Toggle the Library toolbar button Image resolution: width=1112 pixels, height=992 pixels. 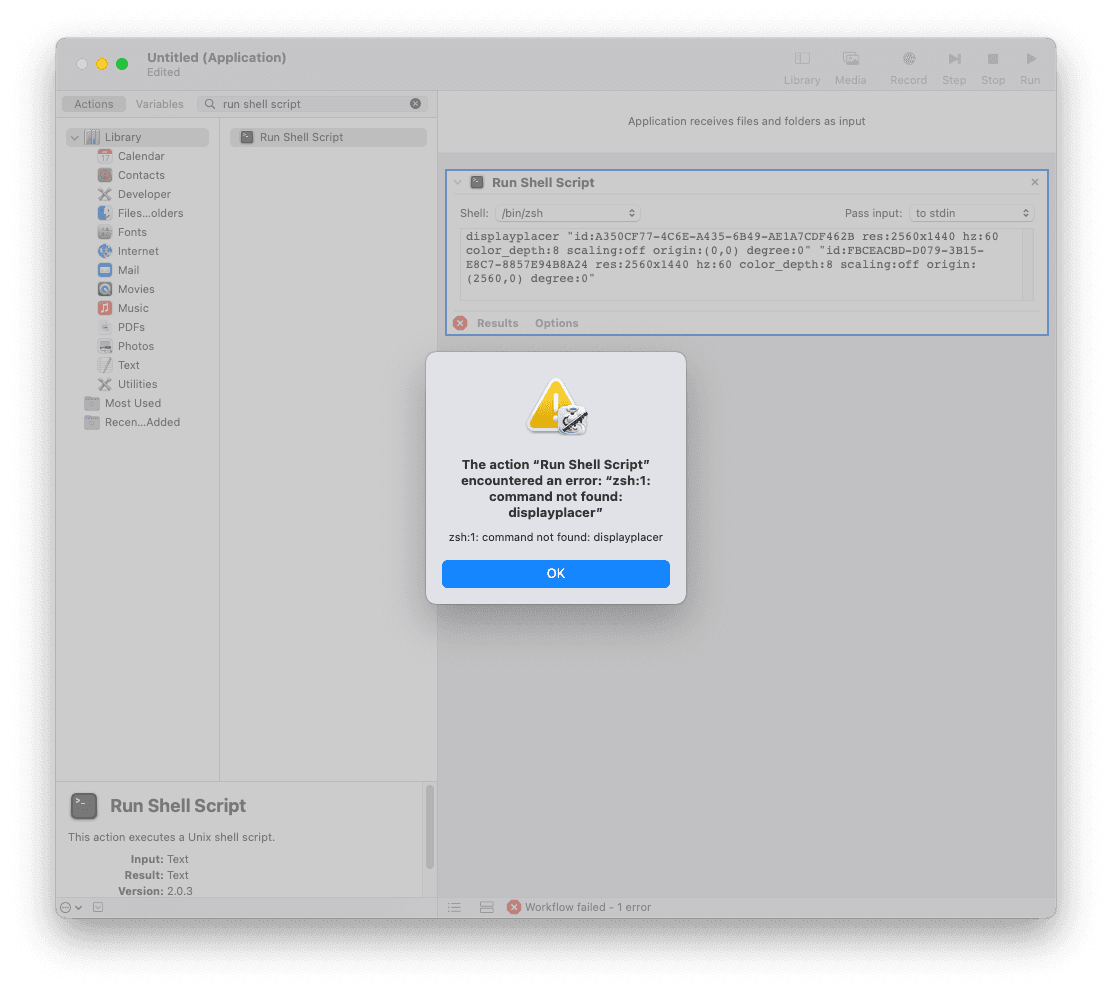pos(802,67)
